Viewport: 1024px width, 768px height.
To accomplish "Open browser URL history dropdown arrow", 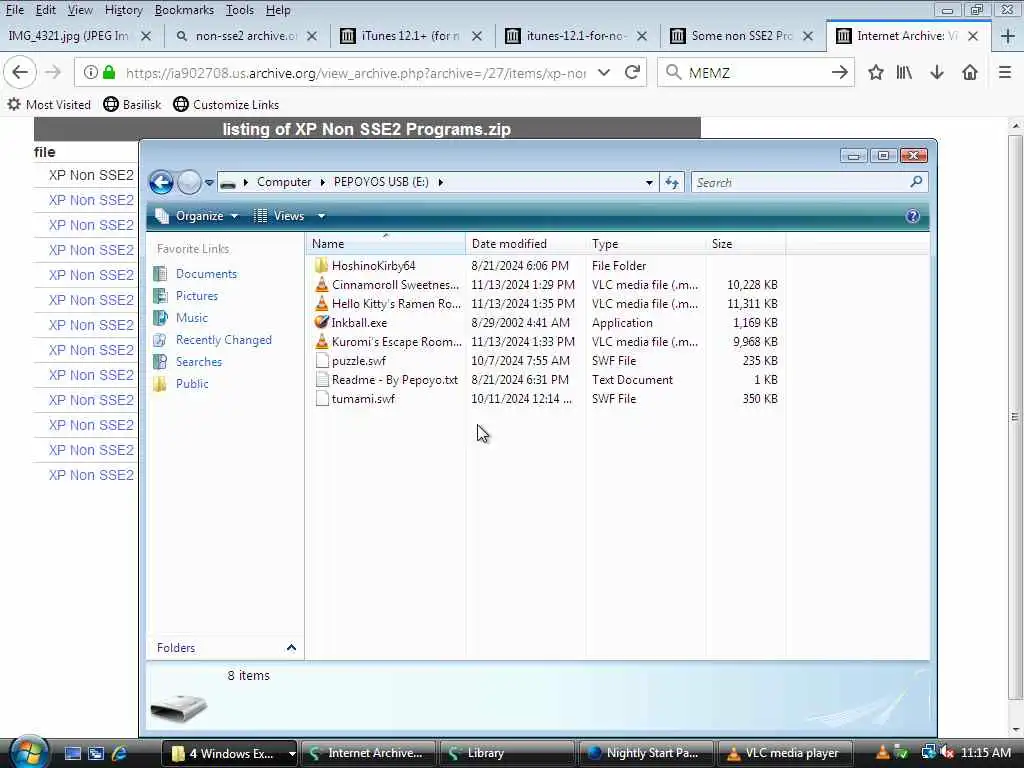I will [604, 72].
